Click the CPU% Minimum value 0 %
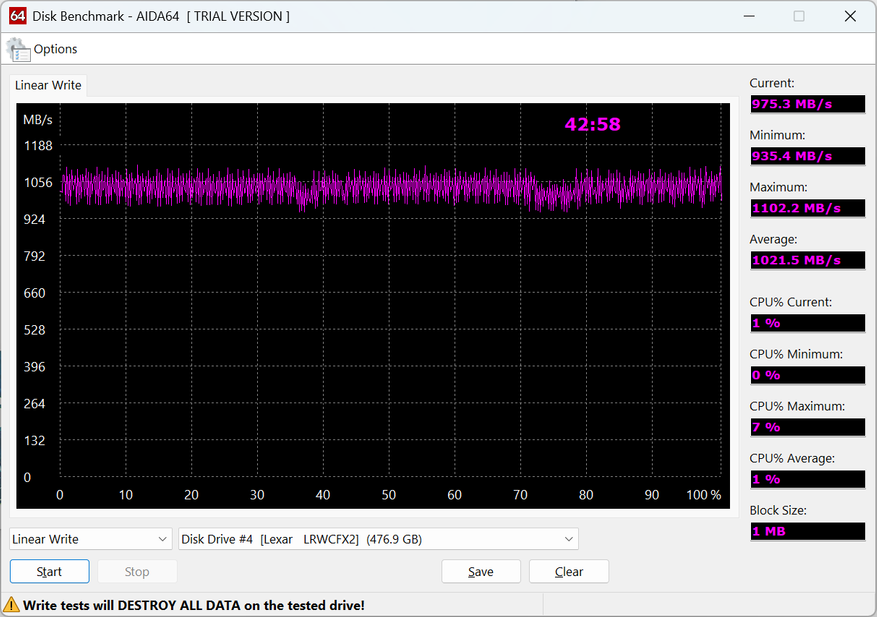The image size is (877, 617). click(x=808, y=375)
